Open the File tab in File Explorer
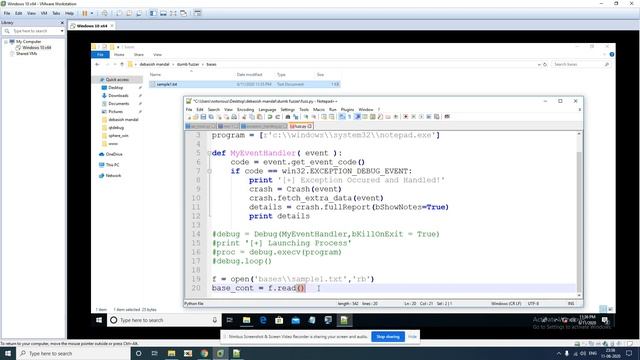Screen dimensions: 640x360 click(100, 54)
